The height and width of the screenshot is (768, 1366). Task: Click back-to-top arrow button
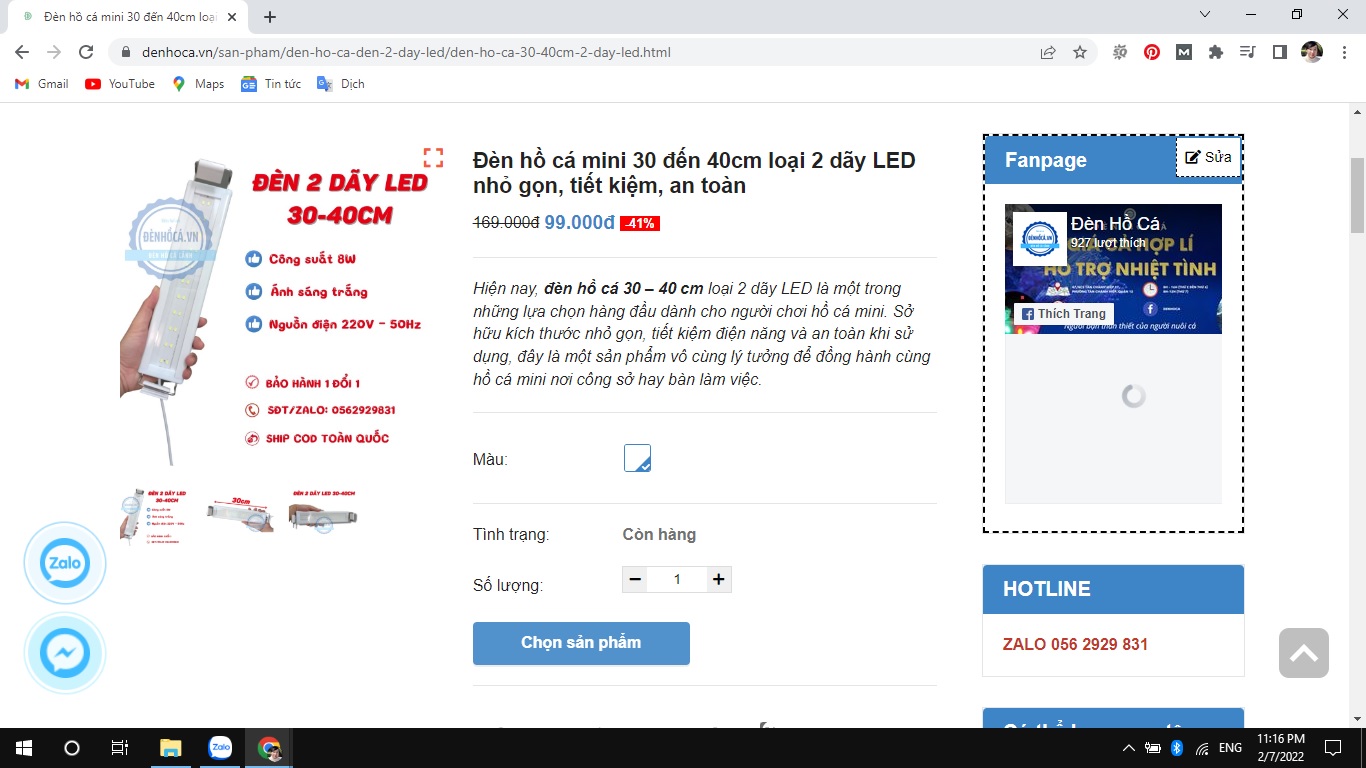click(x=1304, y=653)
